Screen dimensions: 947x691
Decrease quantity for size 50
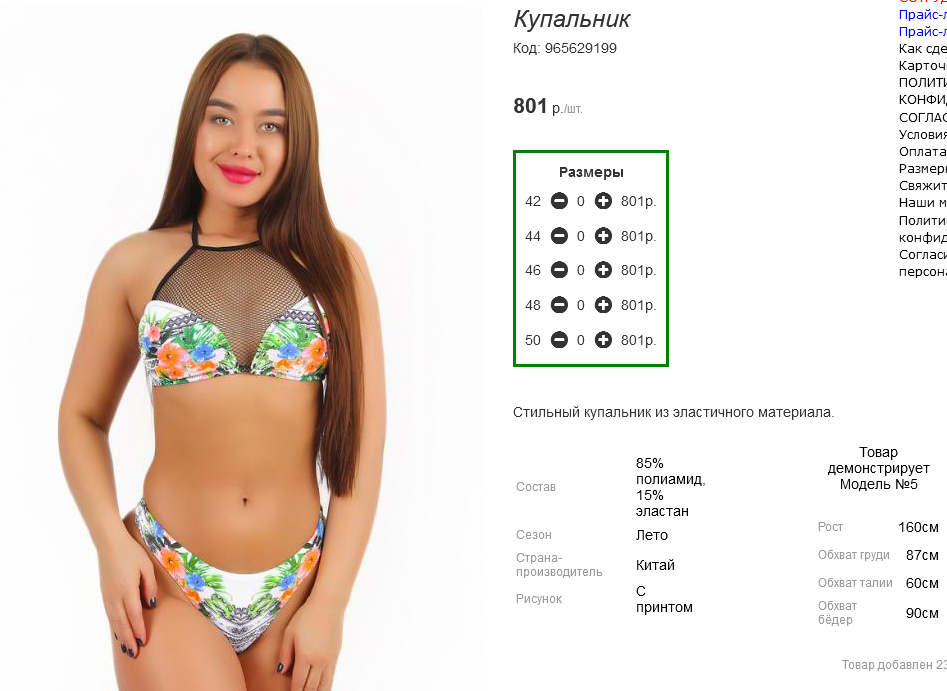pyautogui.click(x=559, y=340)
